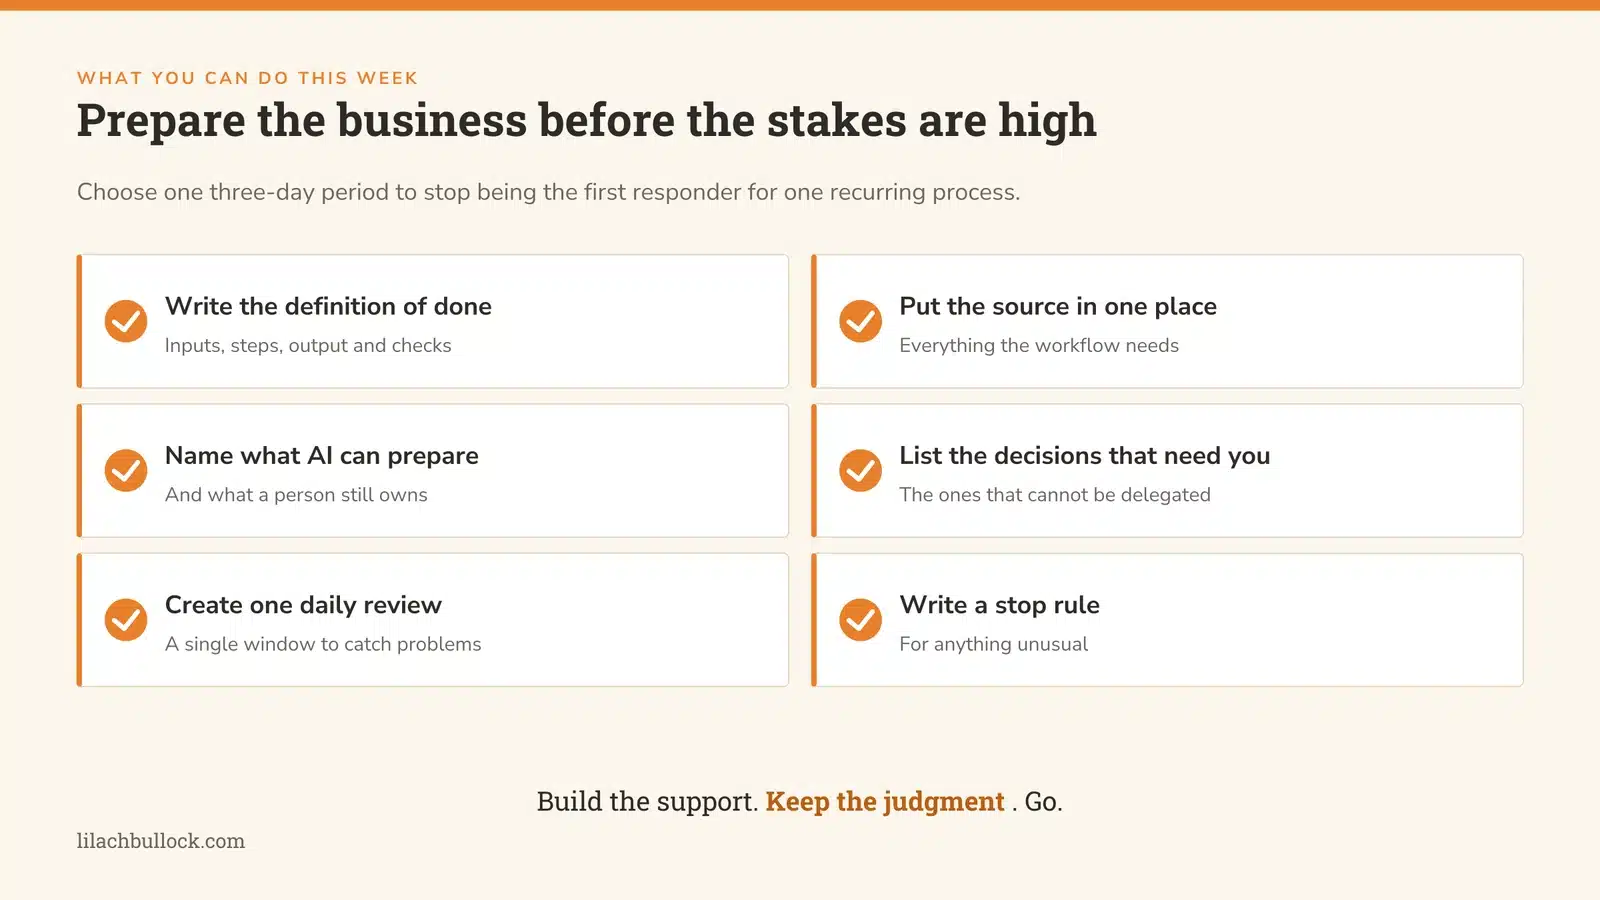Click 'A single window to catch problems' subtext
Image resolution: width=1600 pixels, height=900 pixels.
(323, 644)
